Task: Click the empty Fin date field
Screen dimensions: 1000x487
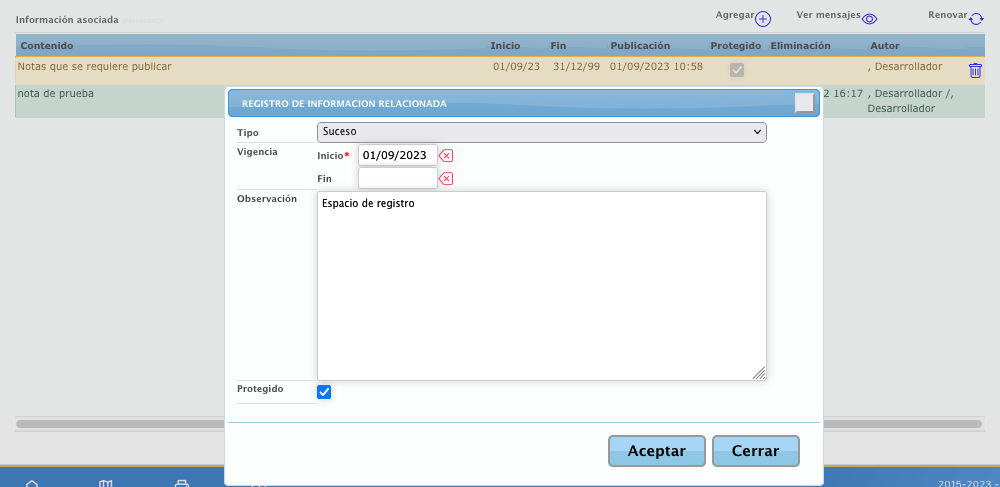Action: pyautogui.click(x=397, y=178)
